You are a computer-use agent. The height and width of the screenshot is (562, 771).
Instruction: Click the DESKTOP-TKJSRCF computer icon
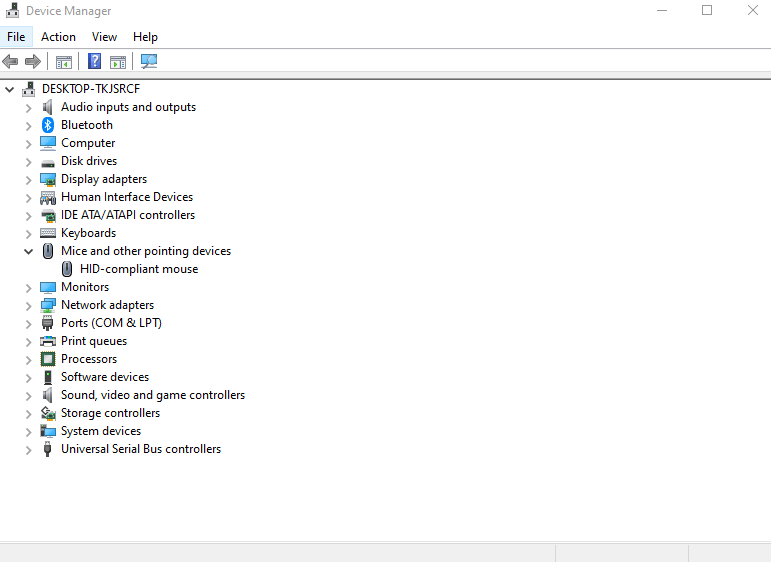(x=29, y=89)
